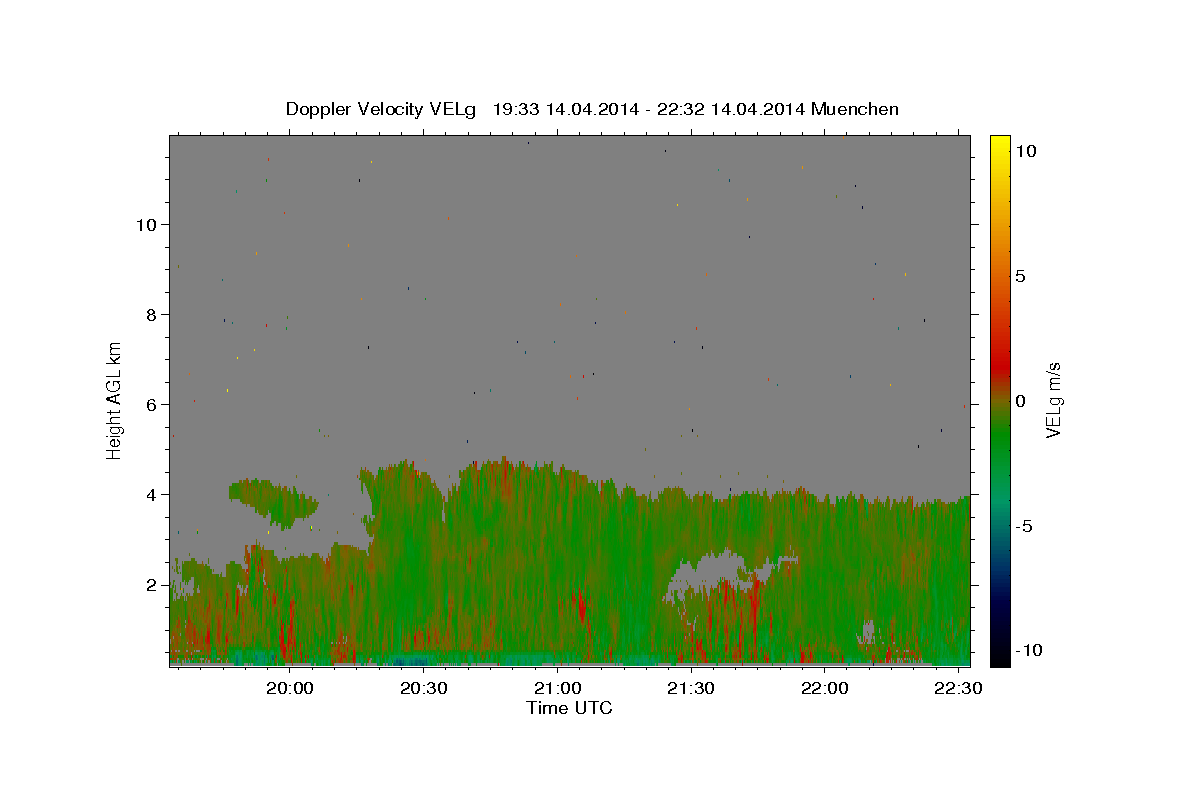The image size is (1200, 800).
Task: Click the 20:30 time tick label
Action: point(424,688)
